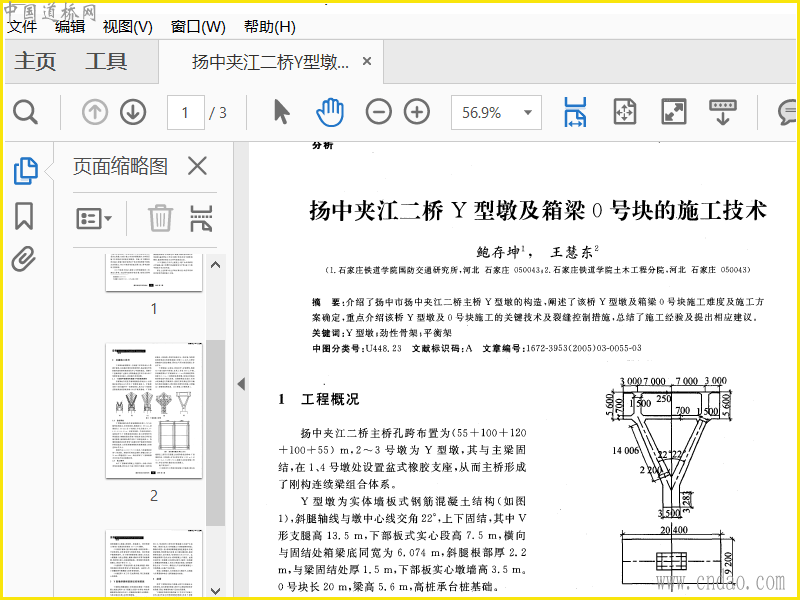Switch to the 工具 tab
This screenshot has height=600, width=800.
pyautogui.click(x=106, y=61)
